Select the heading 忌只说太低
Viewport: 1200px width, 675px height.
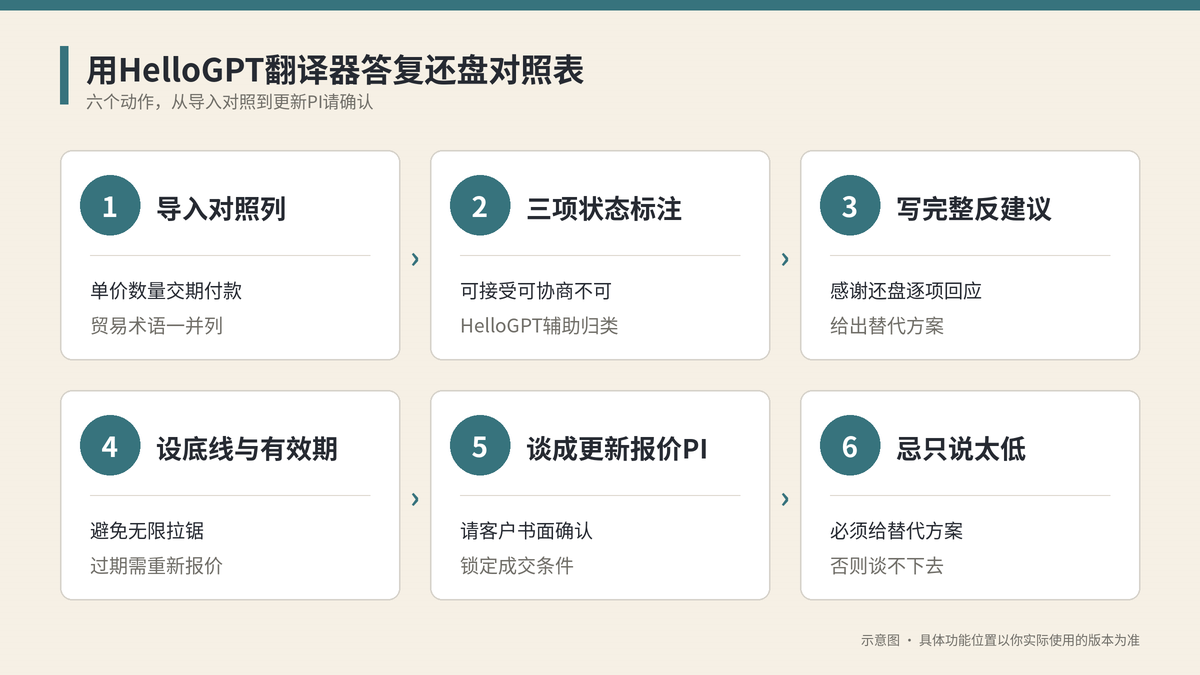961,448
